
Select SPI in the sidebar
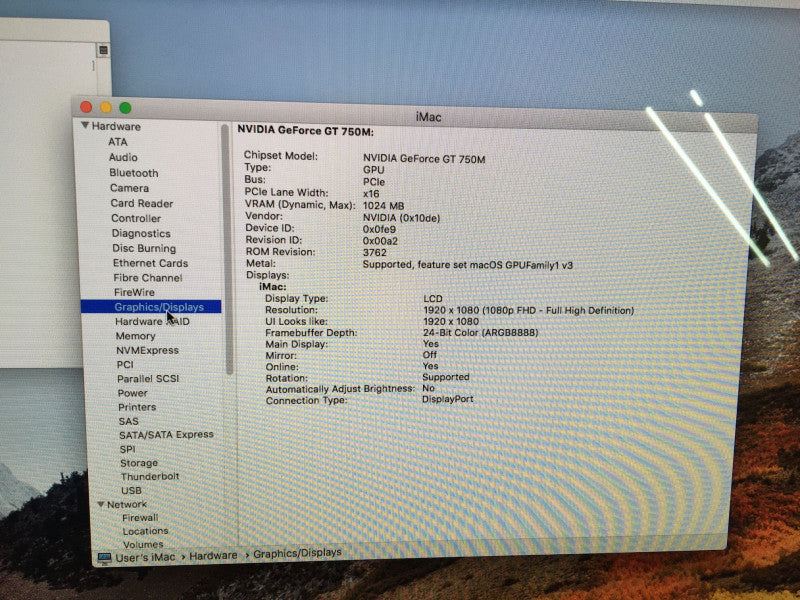coord(128,449)
